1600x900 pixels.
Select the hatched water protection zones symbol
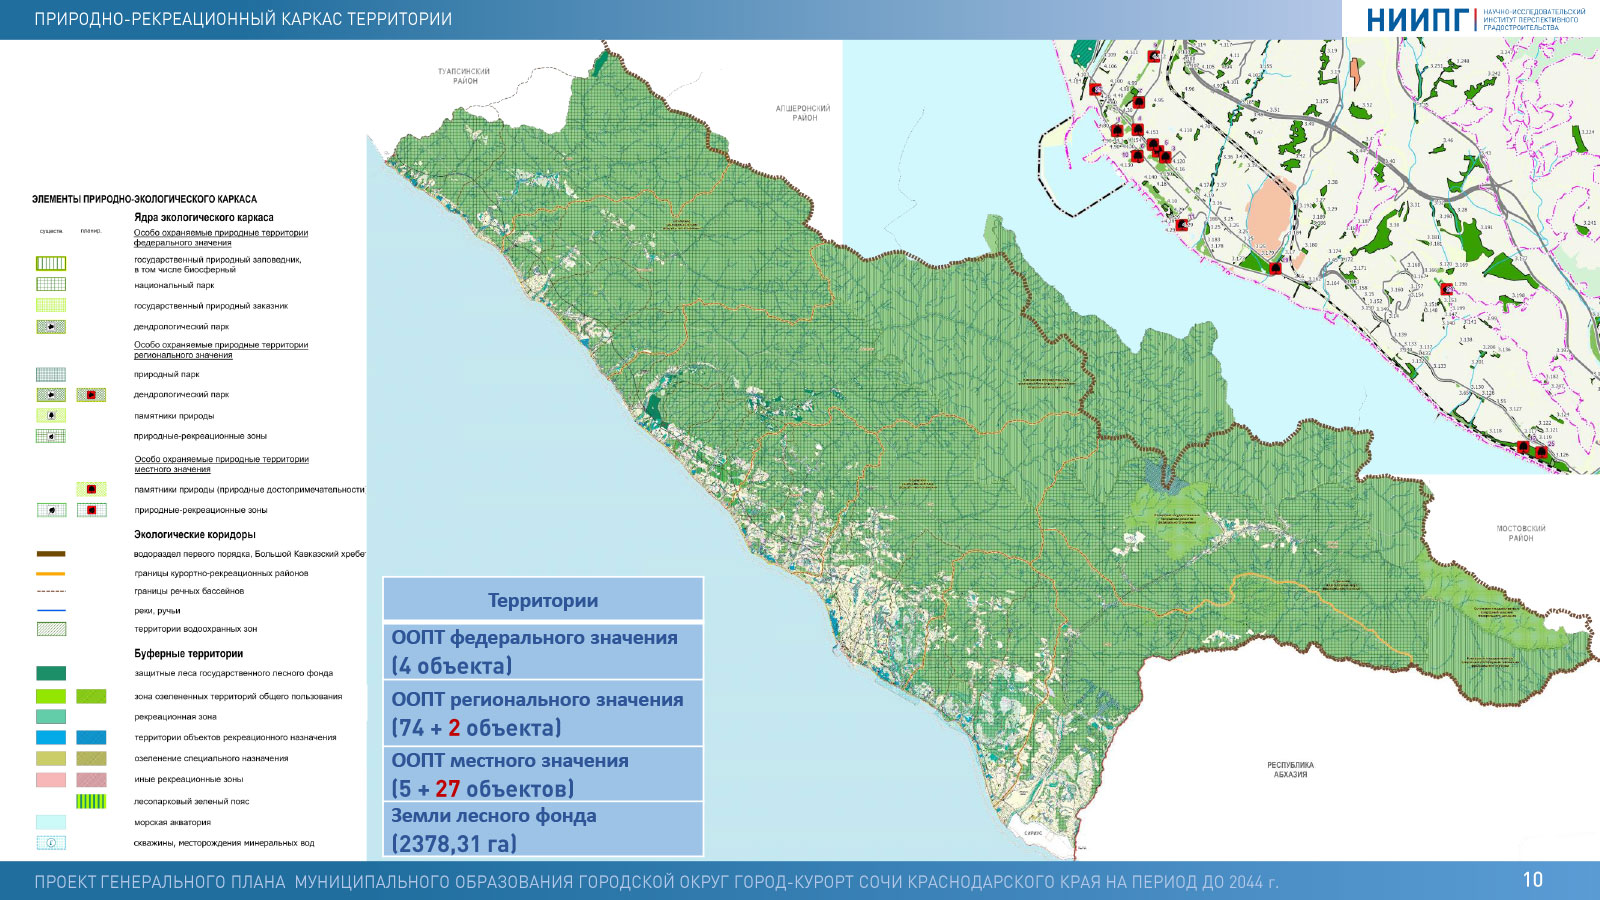[x=51, y=629]
